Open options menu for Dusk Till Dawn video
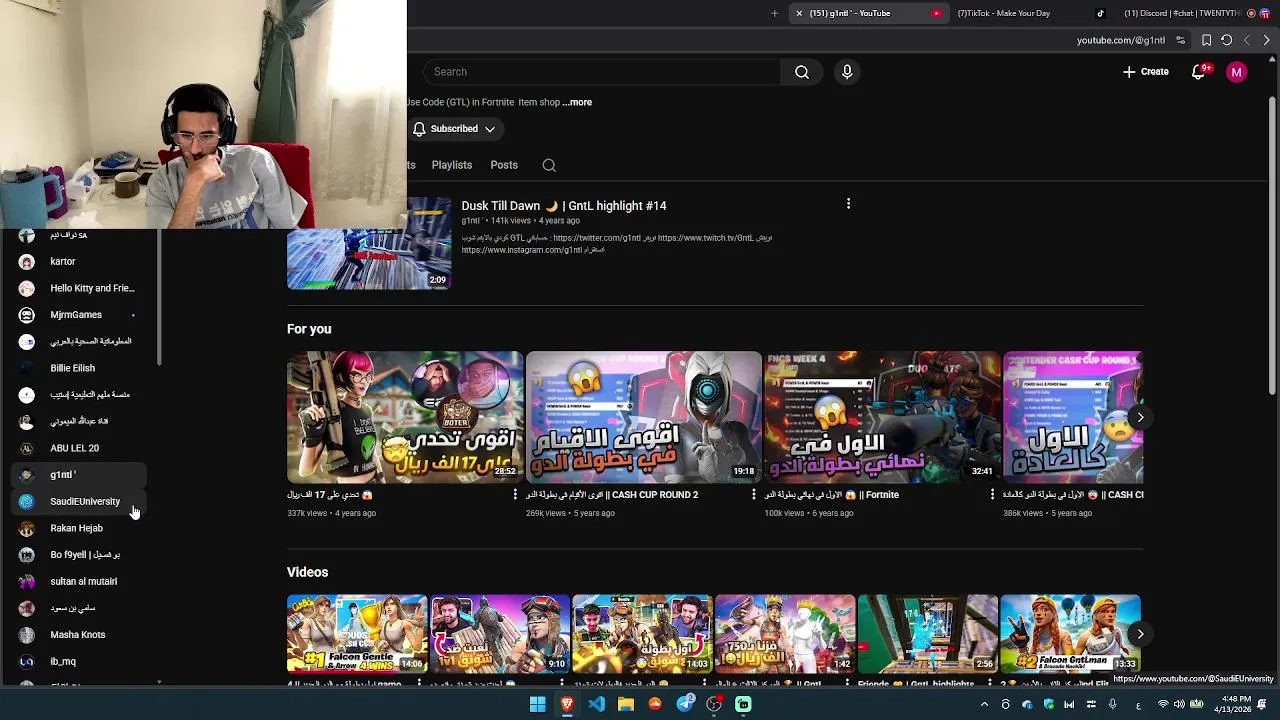 click(848, 204)
